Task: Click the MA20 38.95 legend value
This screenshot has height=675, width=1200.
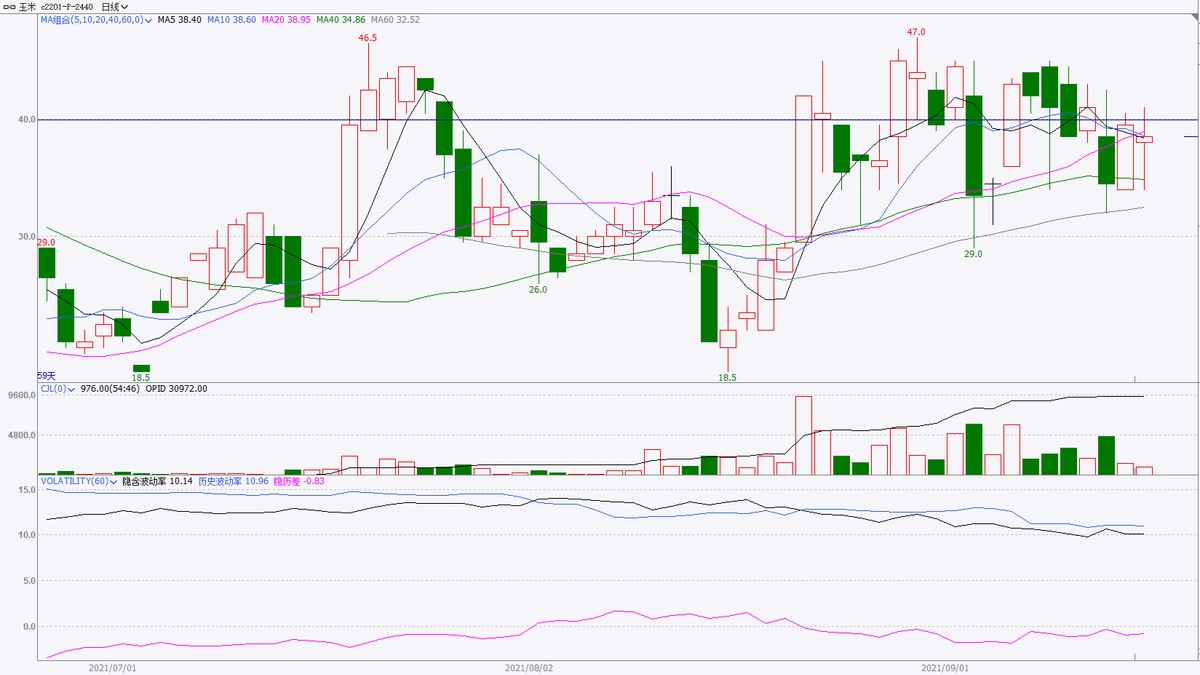Action: (286, 20)
